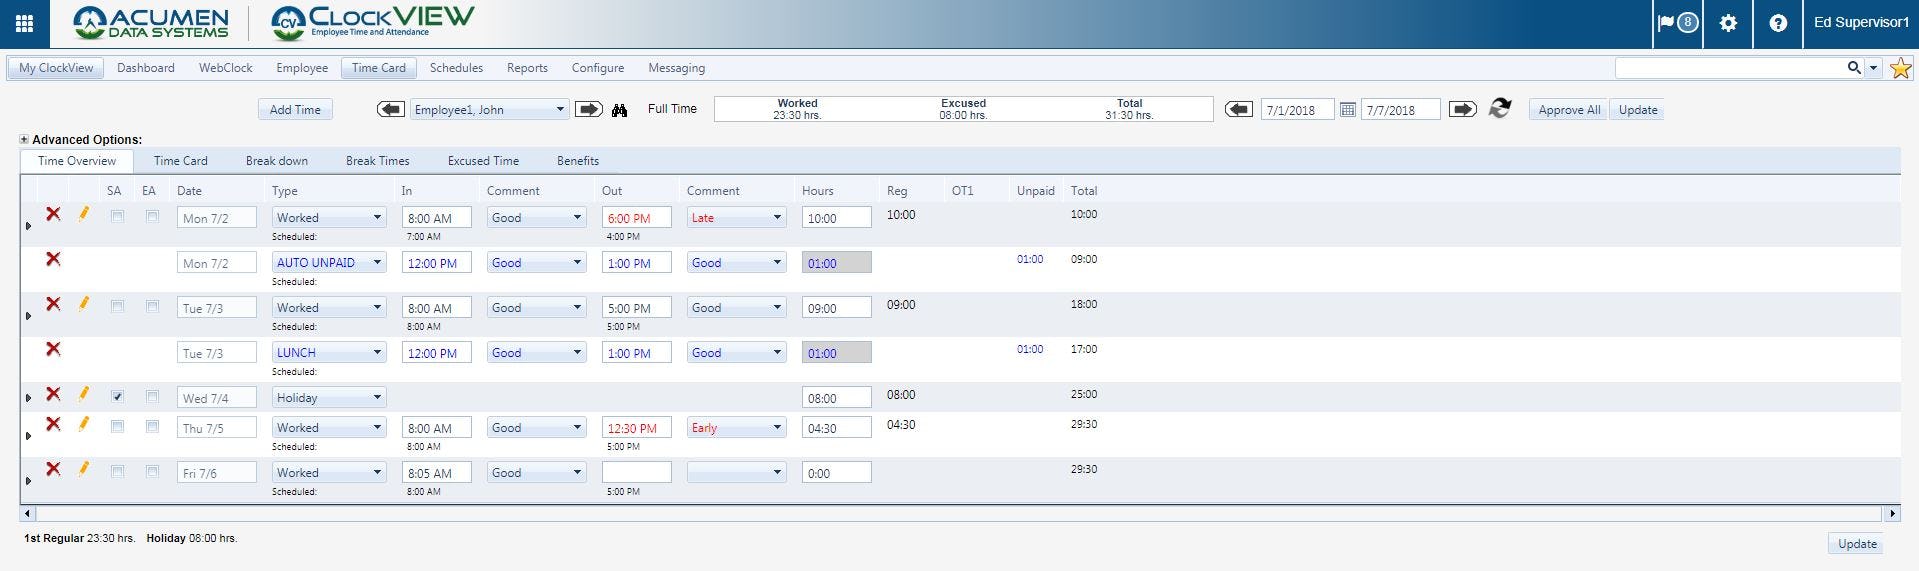Switch to the Benefits tab
The image size is (1919, 571).
[x=578, y=160]
